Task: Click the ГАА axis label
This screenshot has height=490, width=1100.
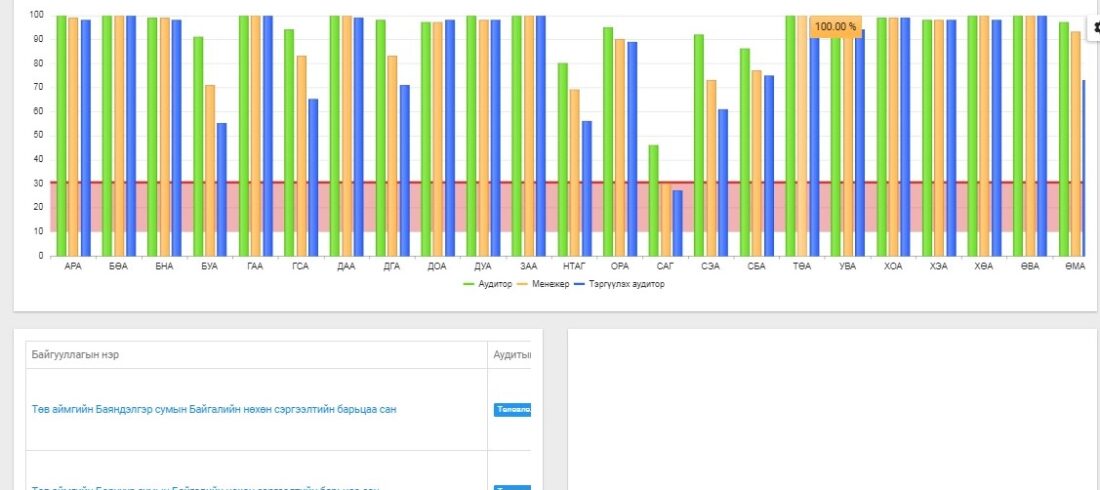Action: click(x=255, y=267)
